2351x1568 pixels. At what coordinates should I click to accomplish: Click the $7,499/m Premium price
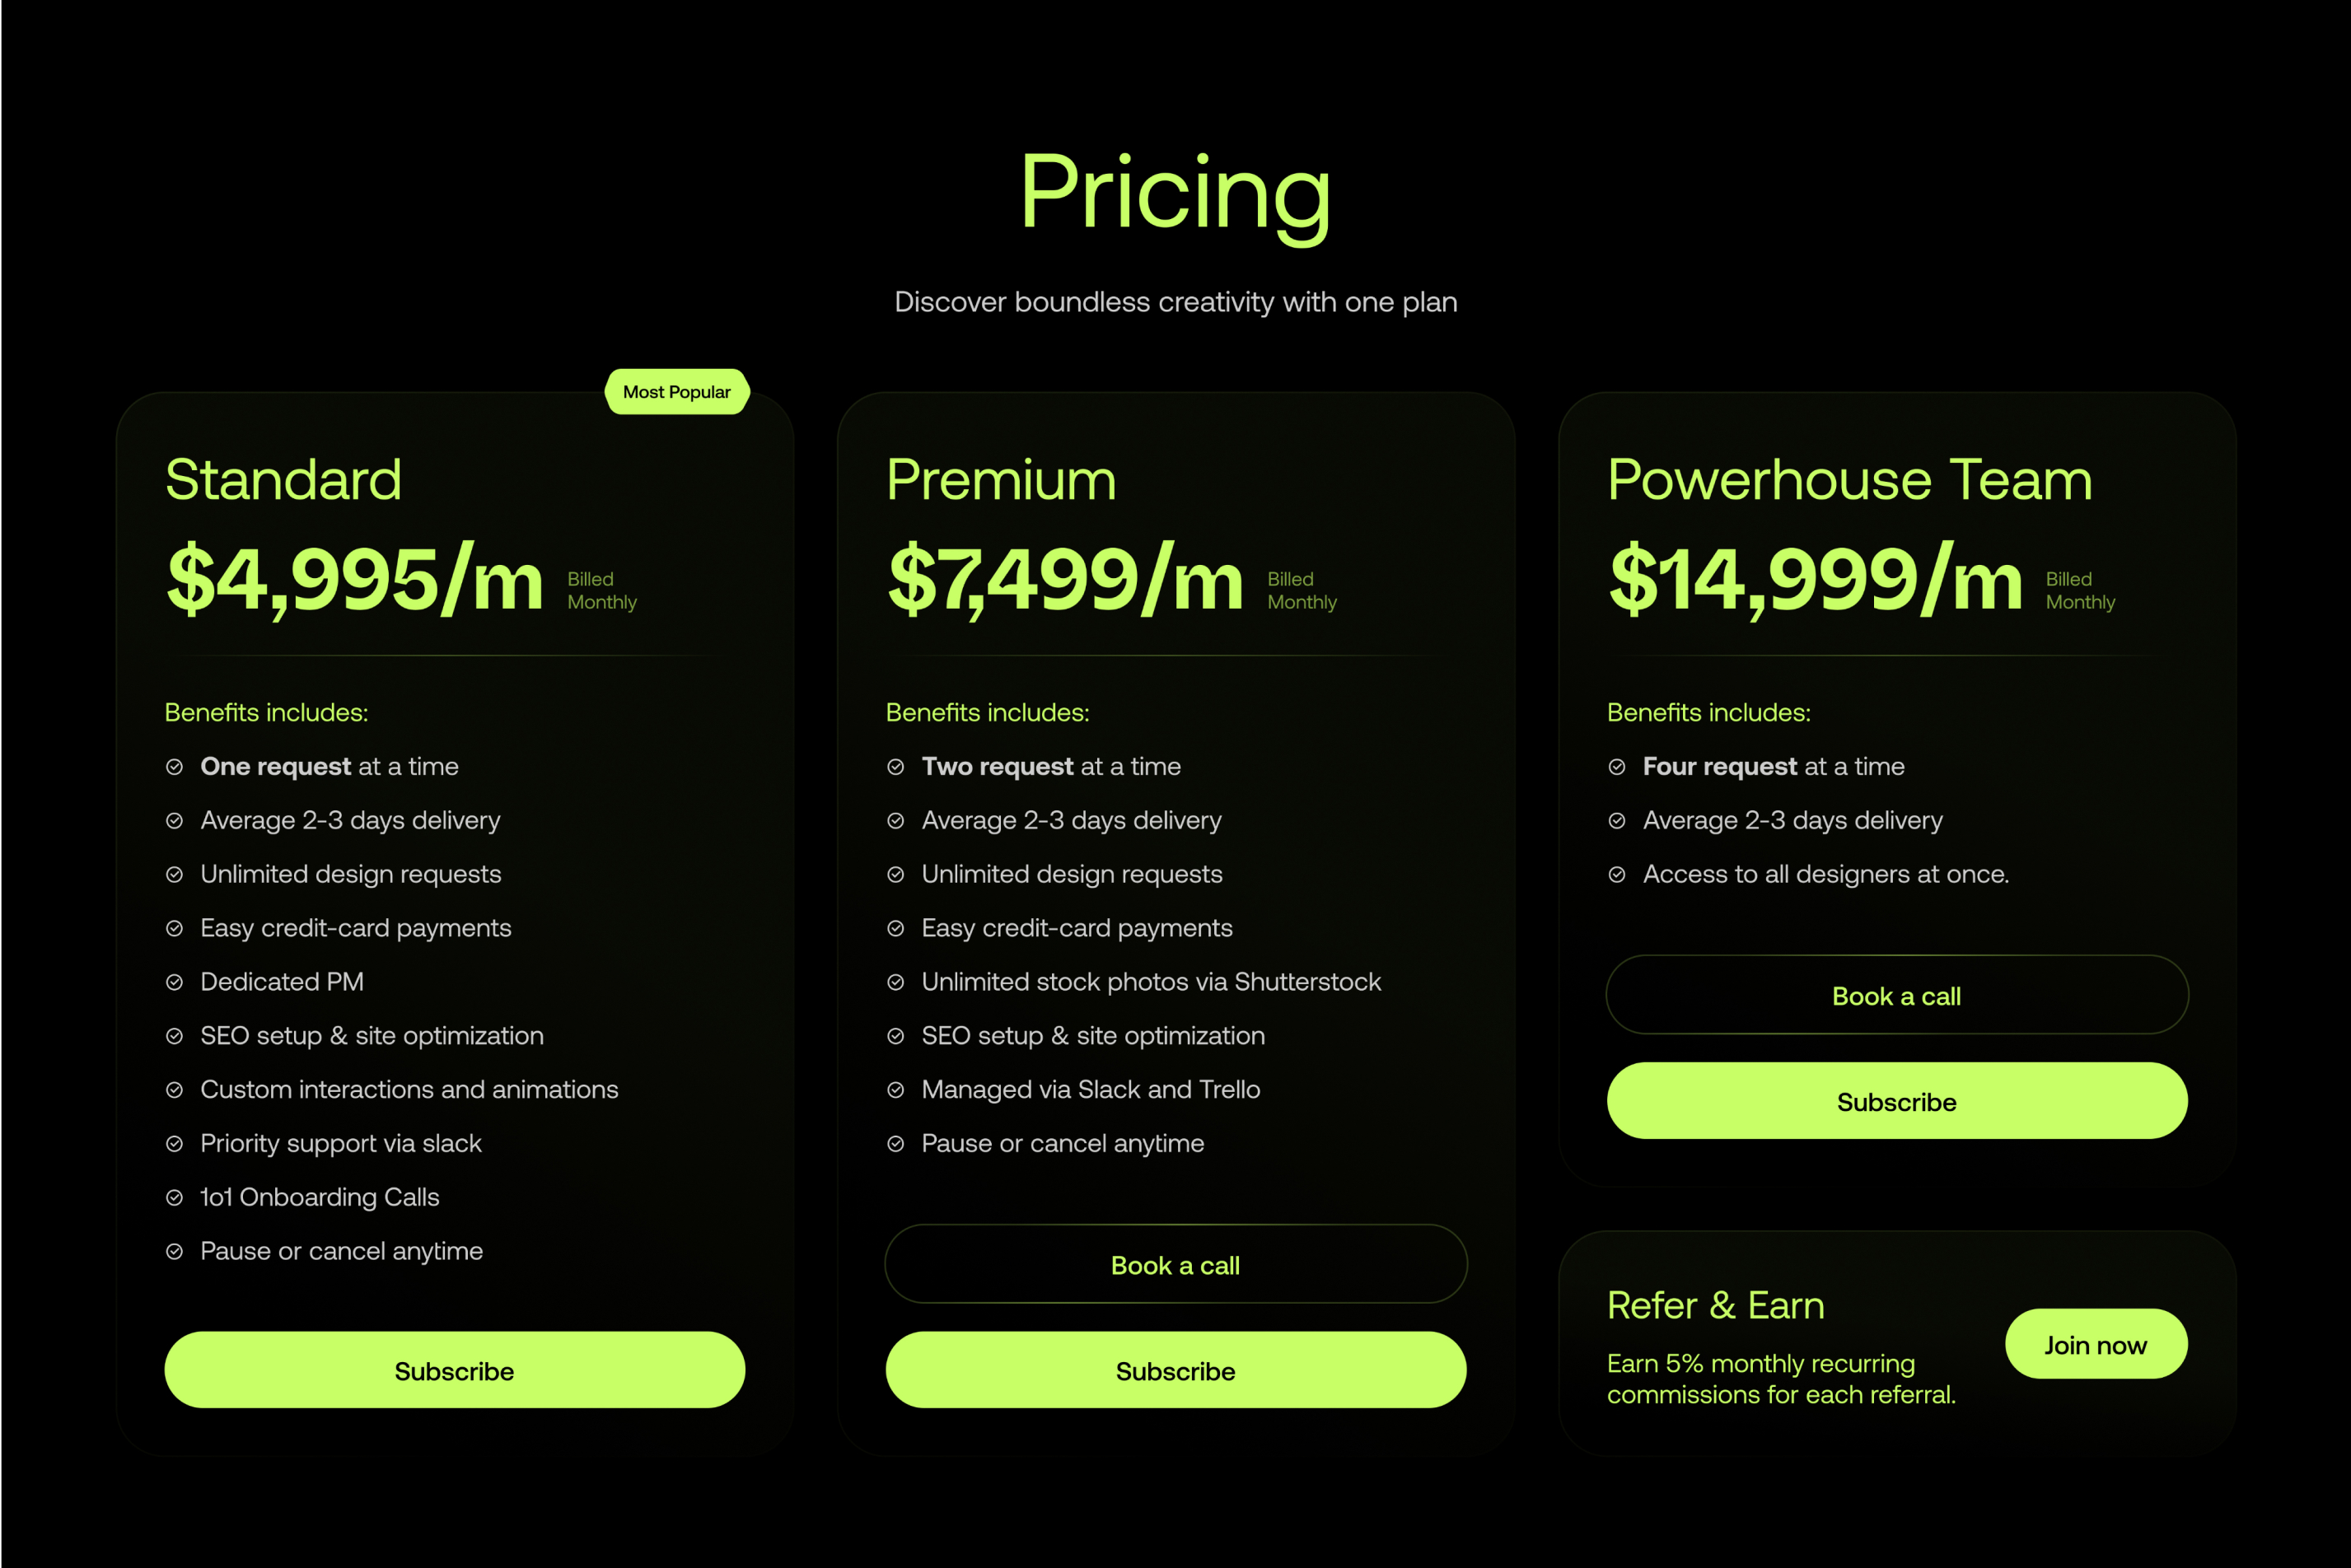coord(1065,579)
